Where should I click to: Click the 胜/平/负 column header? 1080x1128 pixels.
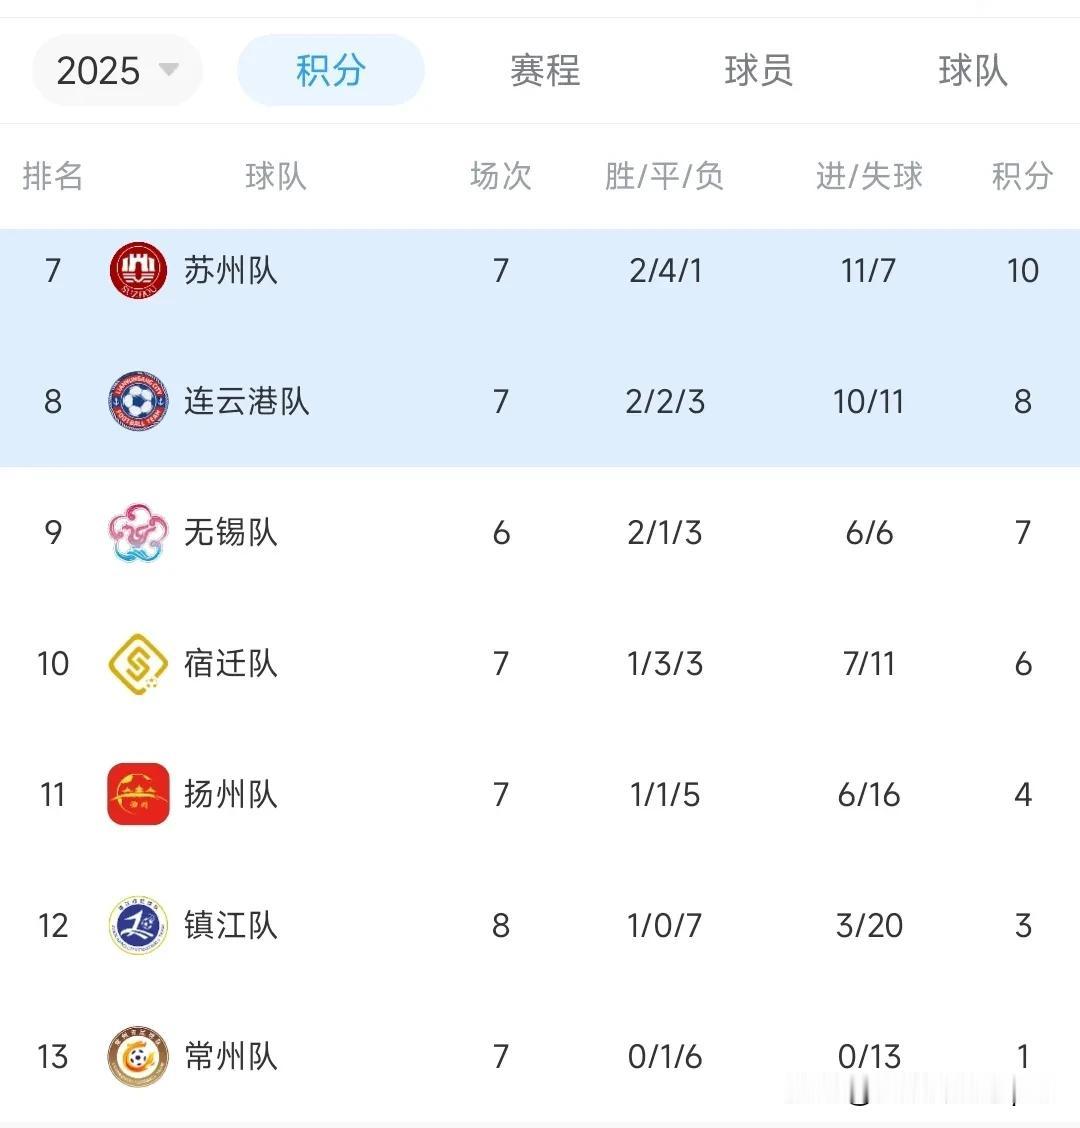pos(664,176)
